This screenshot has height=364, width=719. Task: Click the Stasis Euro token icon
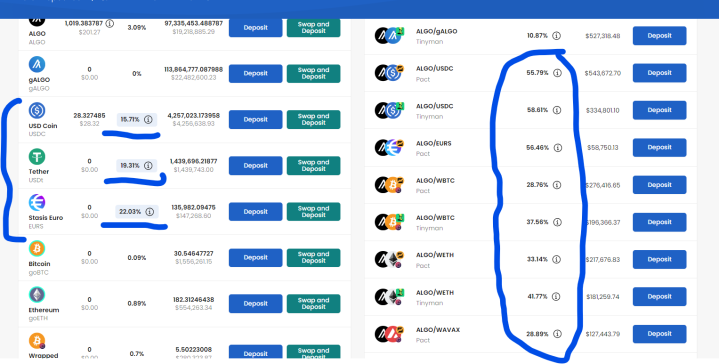pos(37,203)
